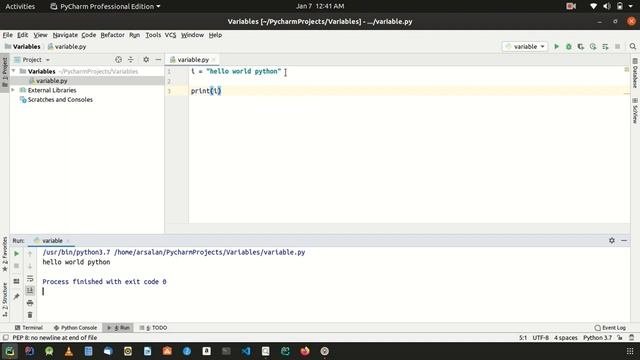Screen dimensions: 640x360
Task: Click the 'hello world python' console output line
Action: pyautogui.click(x=76, y=262)
